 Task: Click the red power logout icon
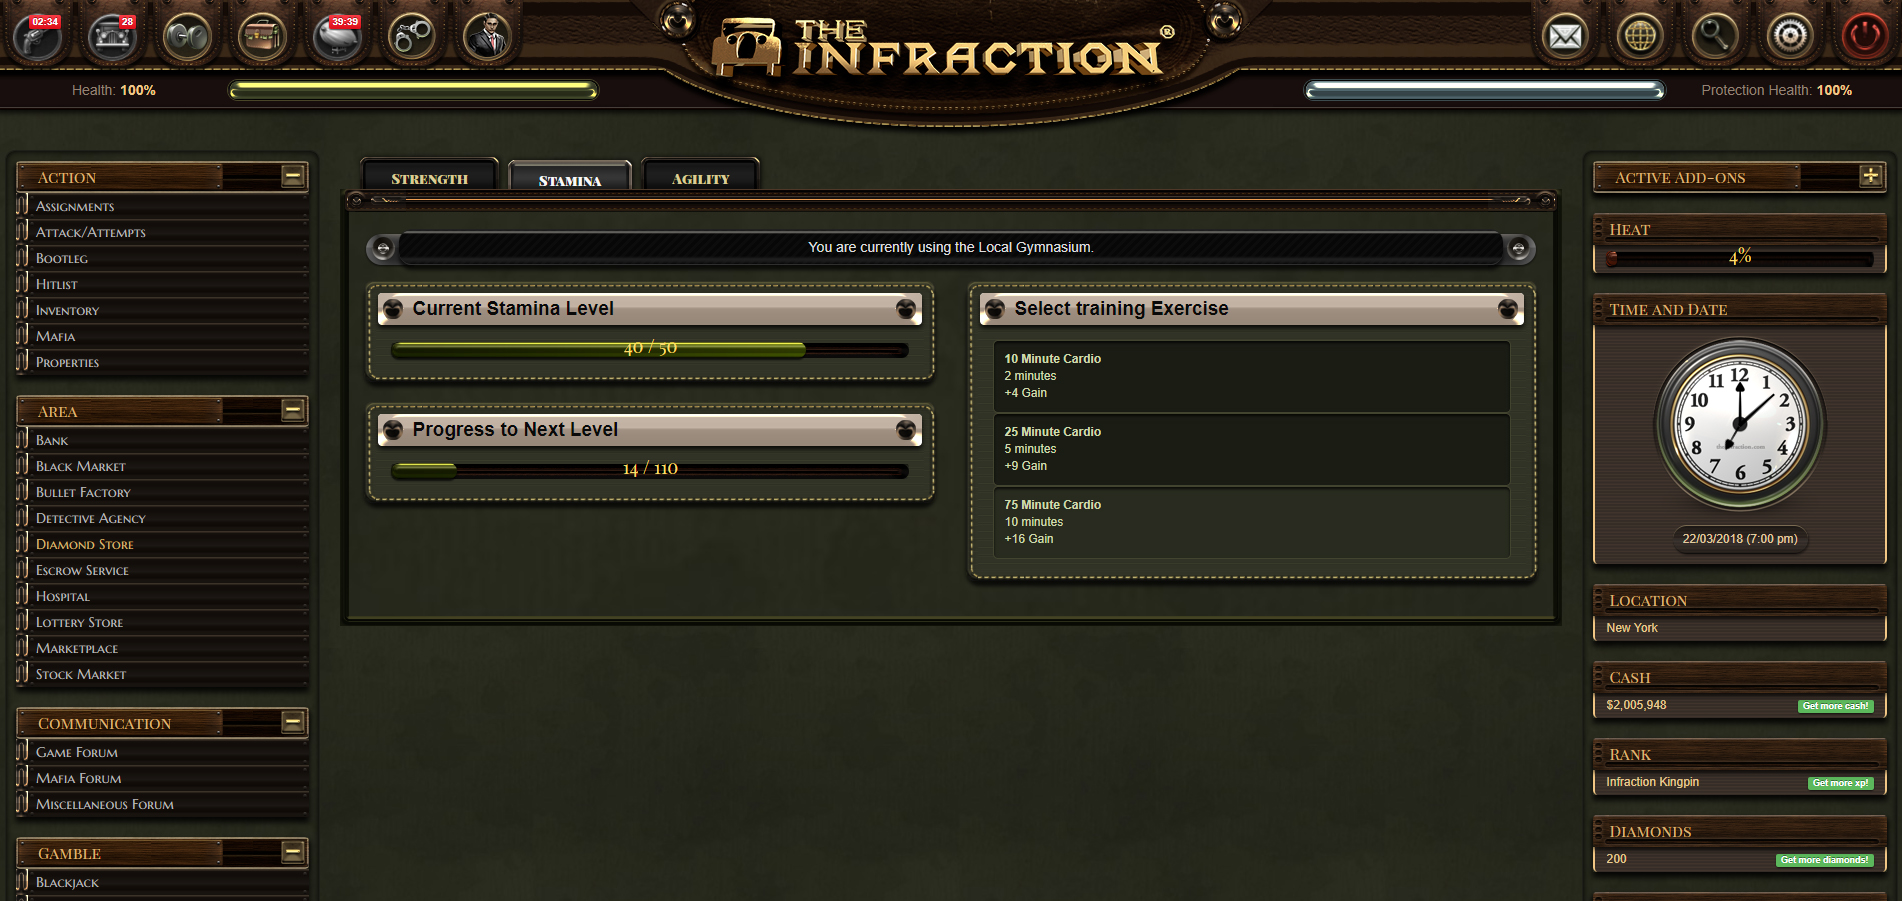[x=1864, y=37]
